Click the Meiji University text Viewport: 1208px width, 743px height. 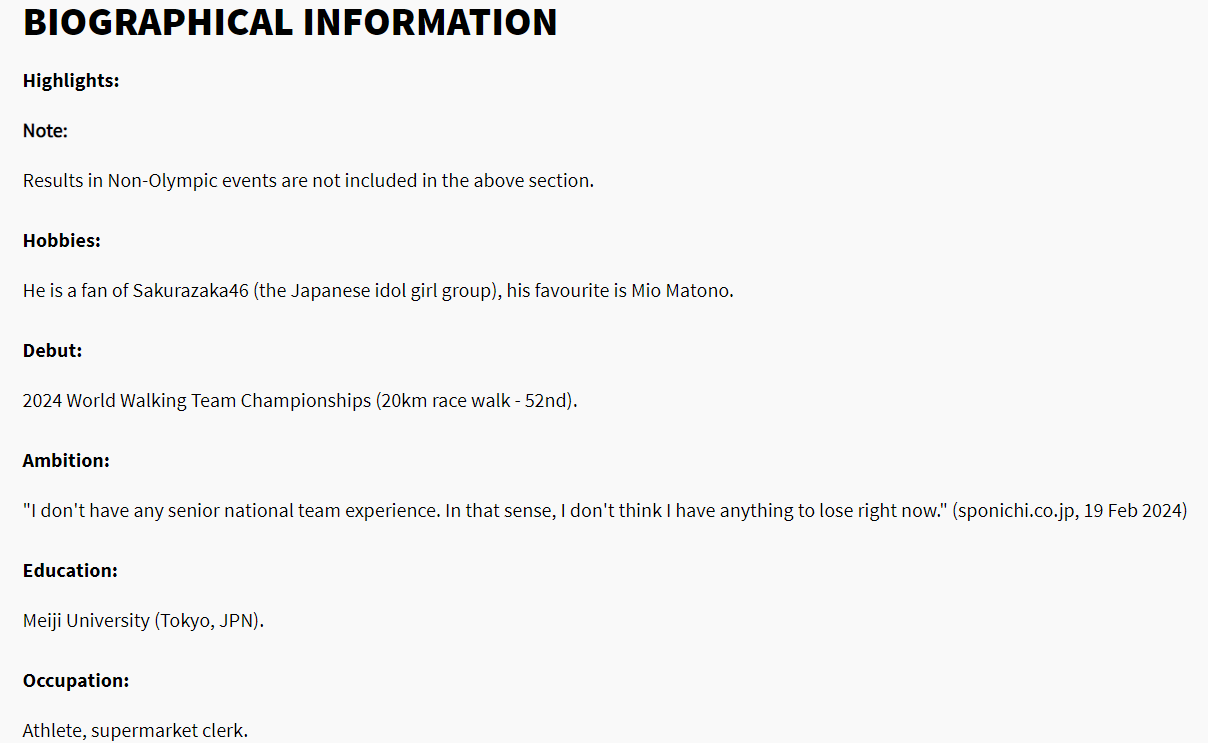coord(86,621)
